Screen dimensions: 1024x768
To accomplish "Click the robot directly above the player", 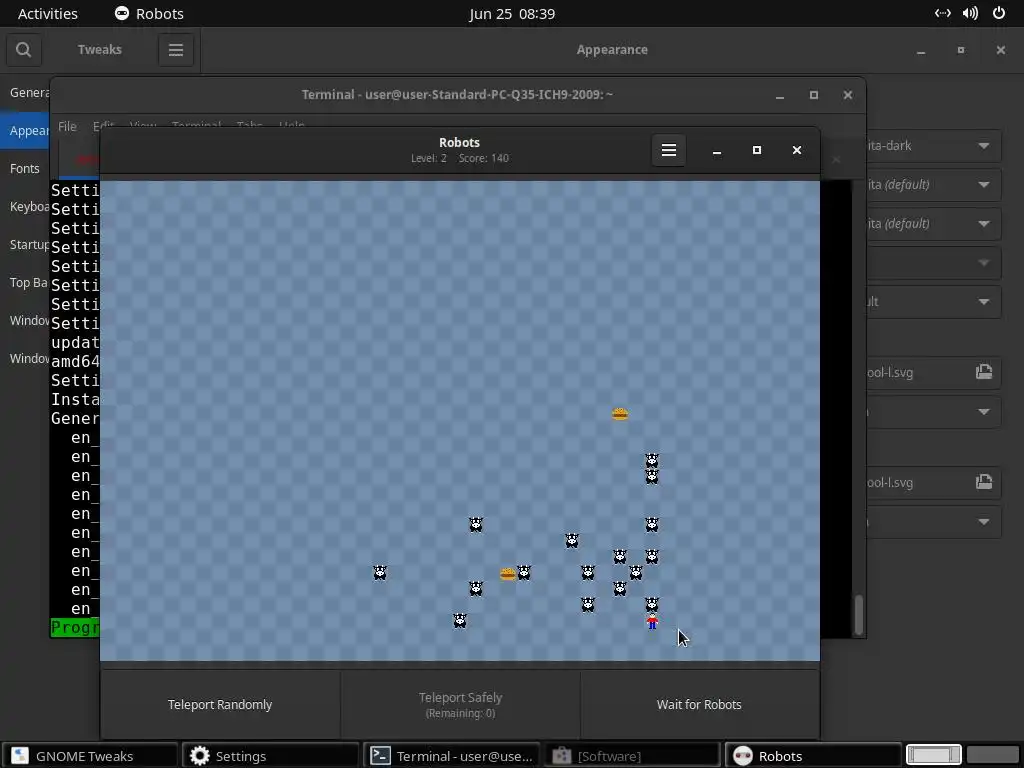I will [x=652, y=604].
